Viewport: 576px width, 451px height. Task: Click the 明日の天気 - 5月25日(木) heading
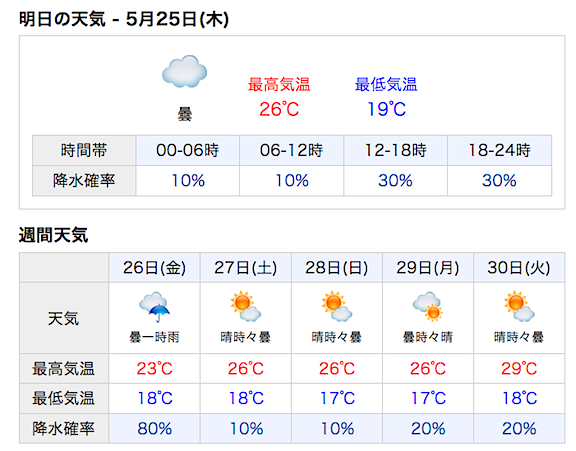[124, 19]
